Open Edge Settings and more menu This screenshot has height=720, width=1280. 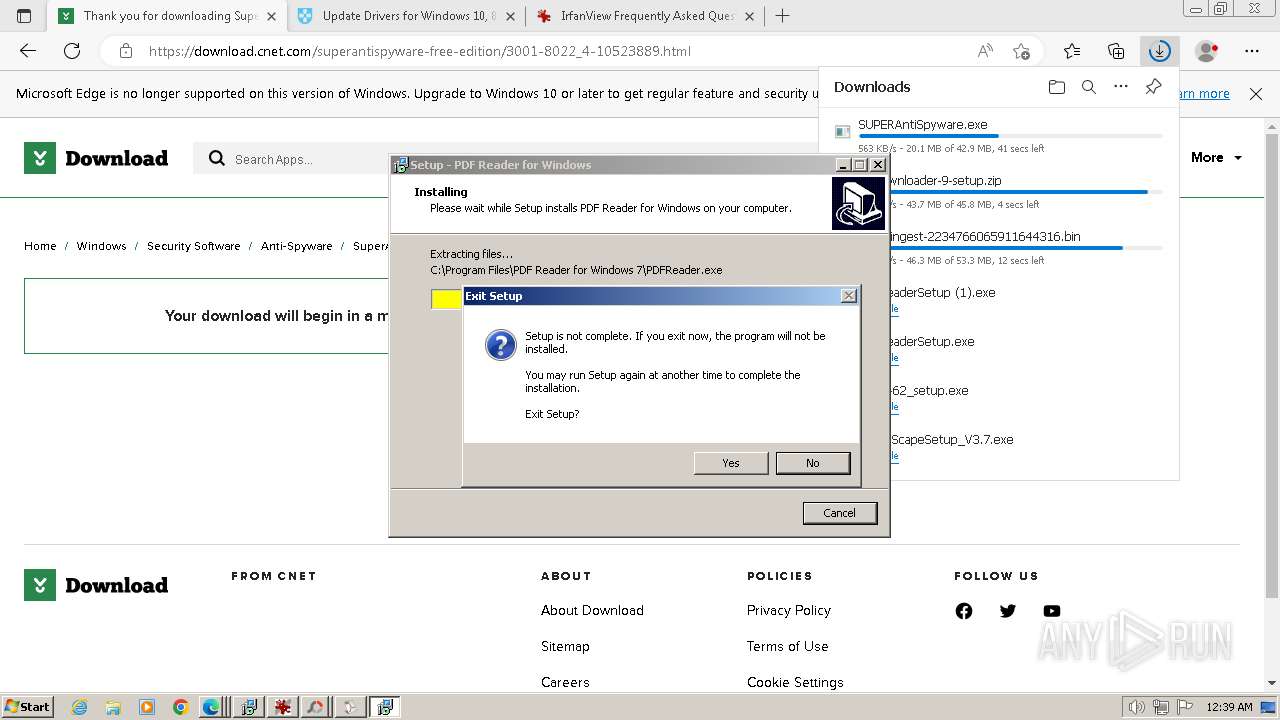pyautogui.click(x=1252, y=51)
